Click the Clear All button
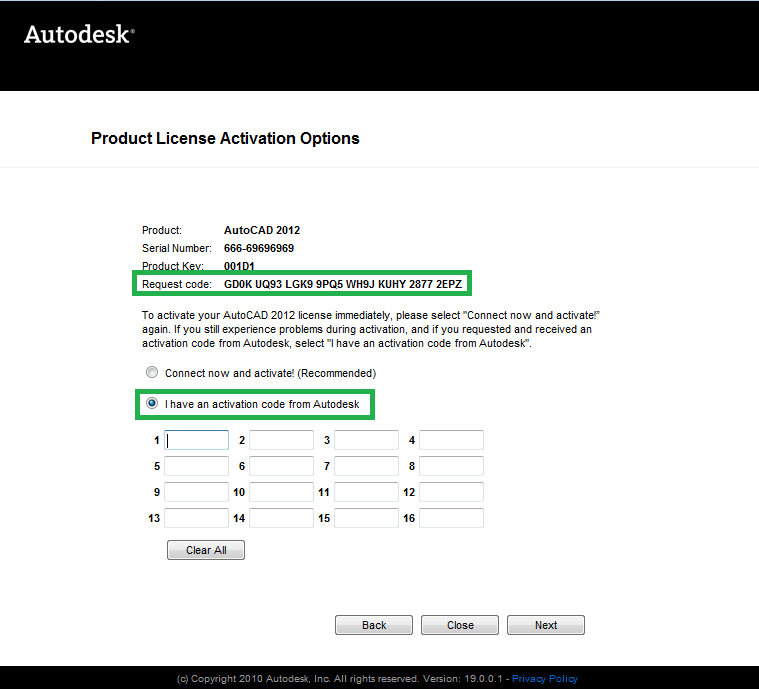This screenshot has height=689, width=759. click(x=206, y=550)
